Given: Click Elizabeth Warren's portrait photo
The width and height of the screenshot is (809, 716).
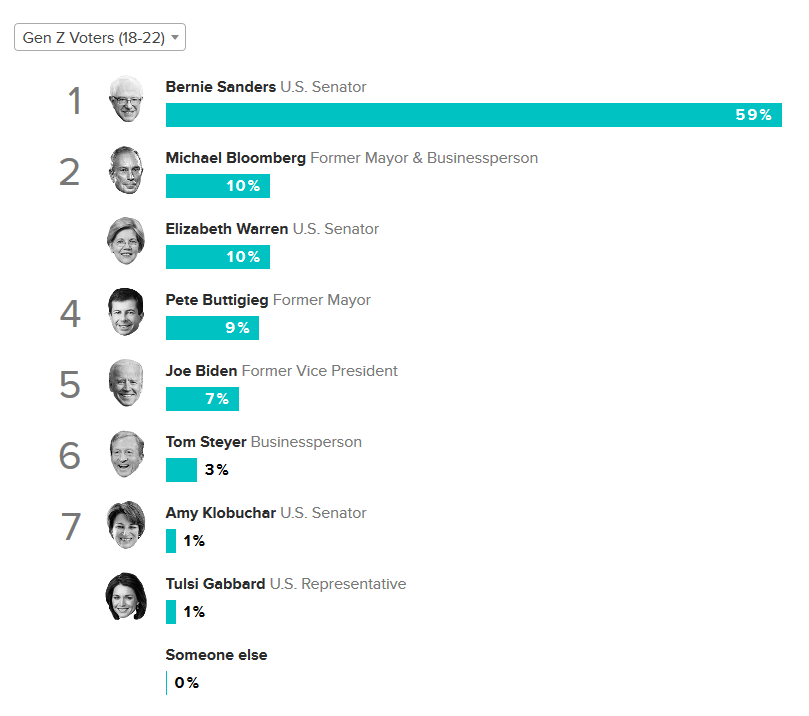Looking at the screenshot, I should point(126,241).
